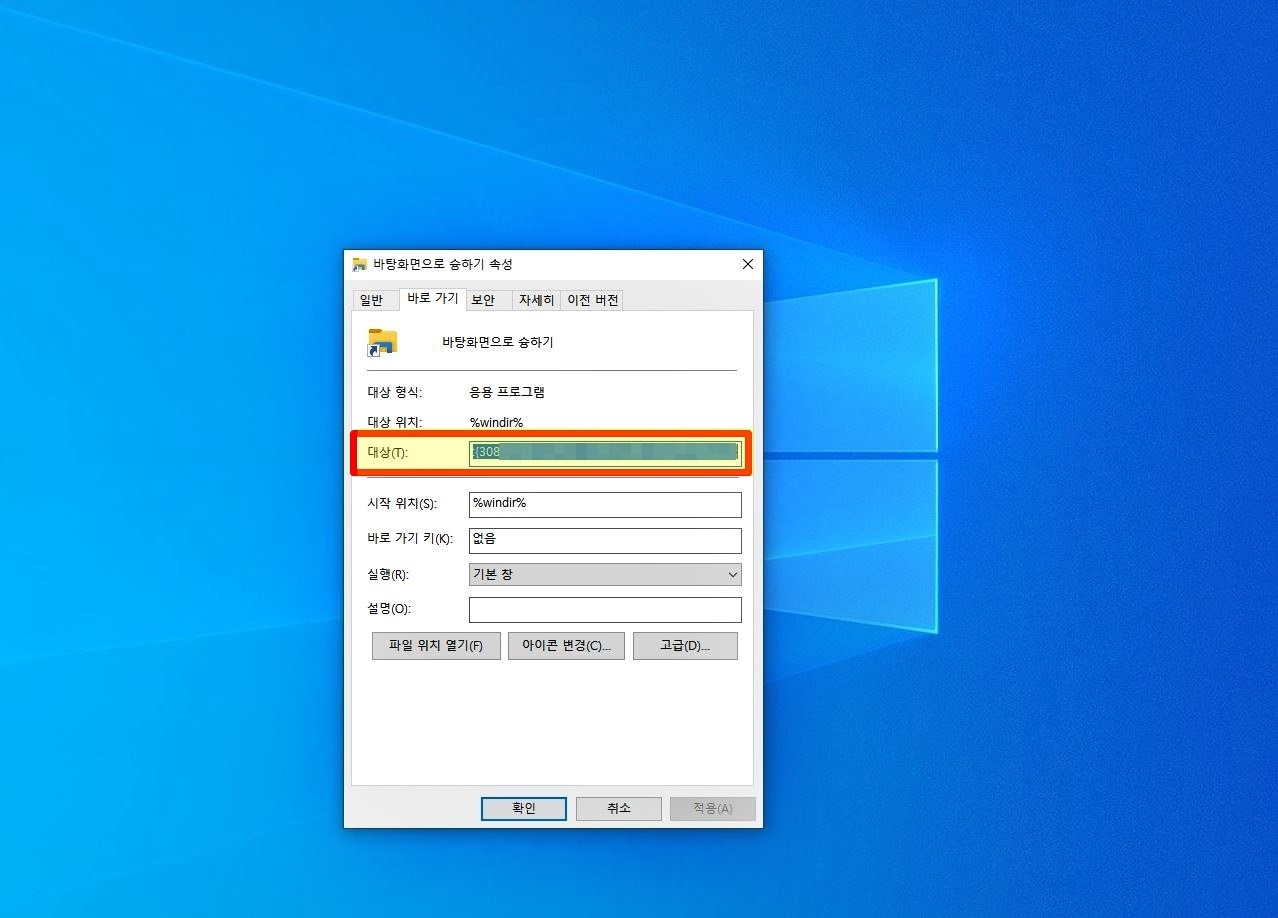Click the 응용 프로그램 text

point(507,392)
